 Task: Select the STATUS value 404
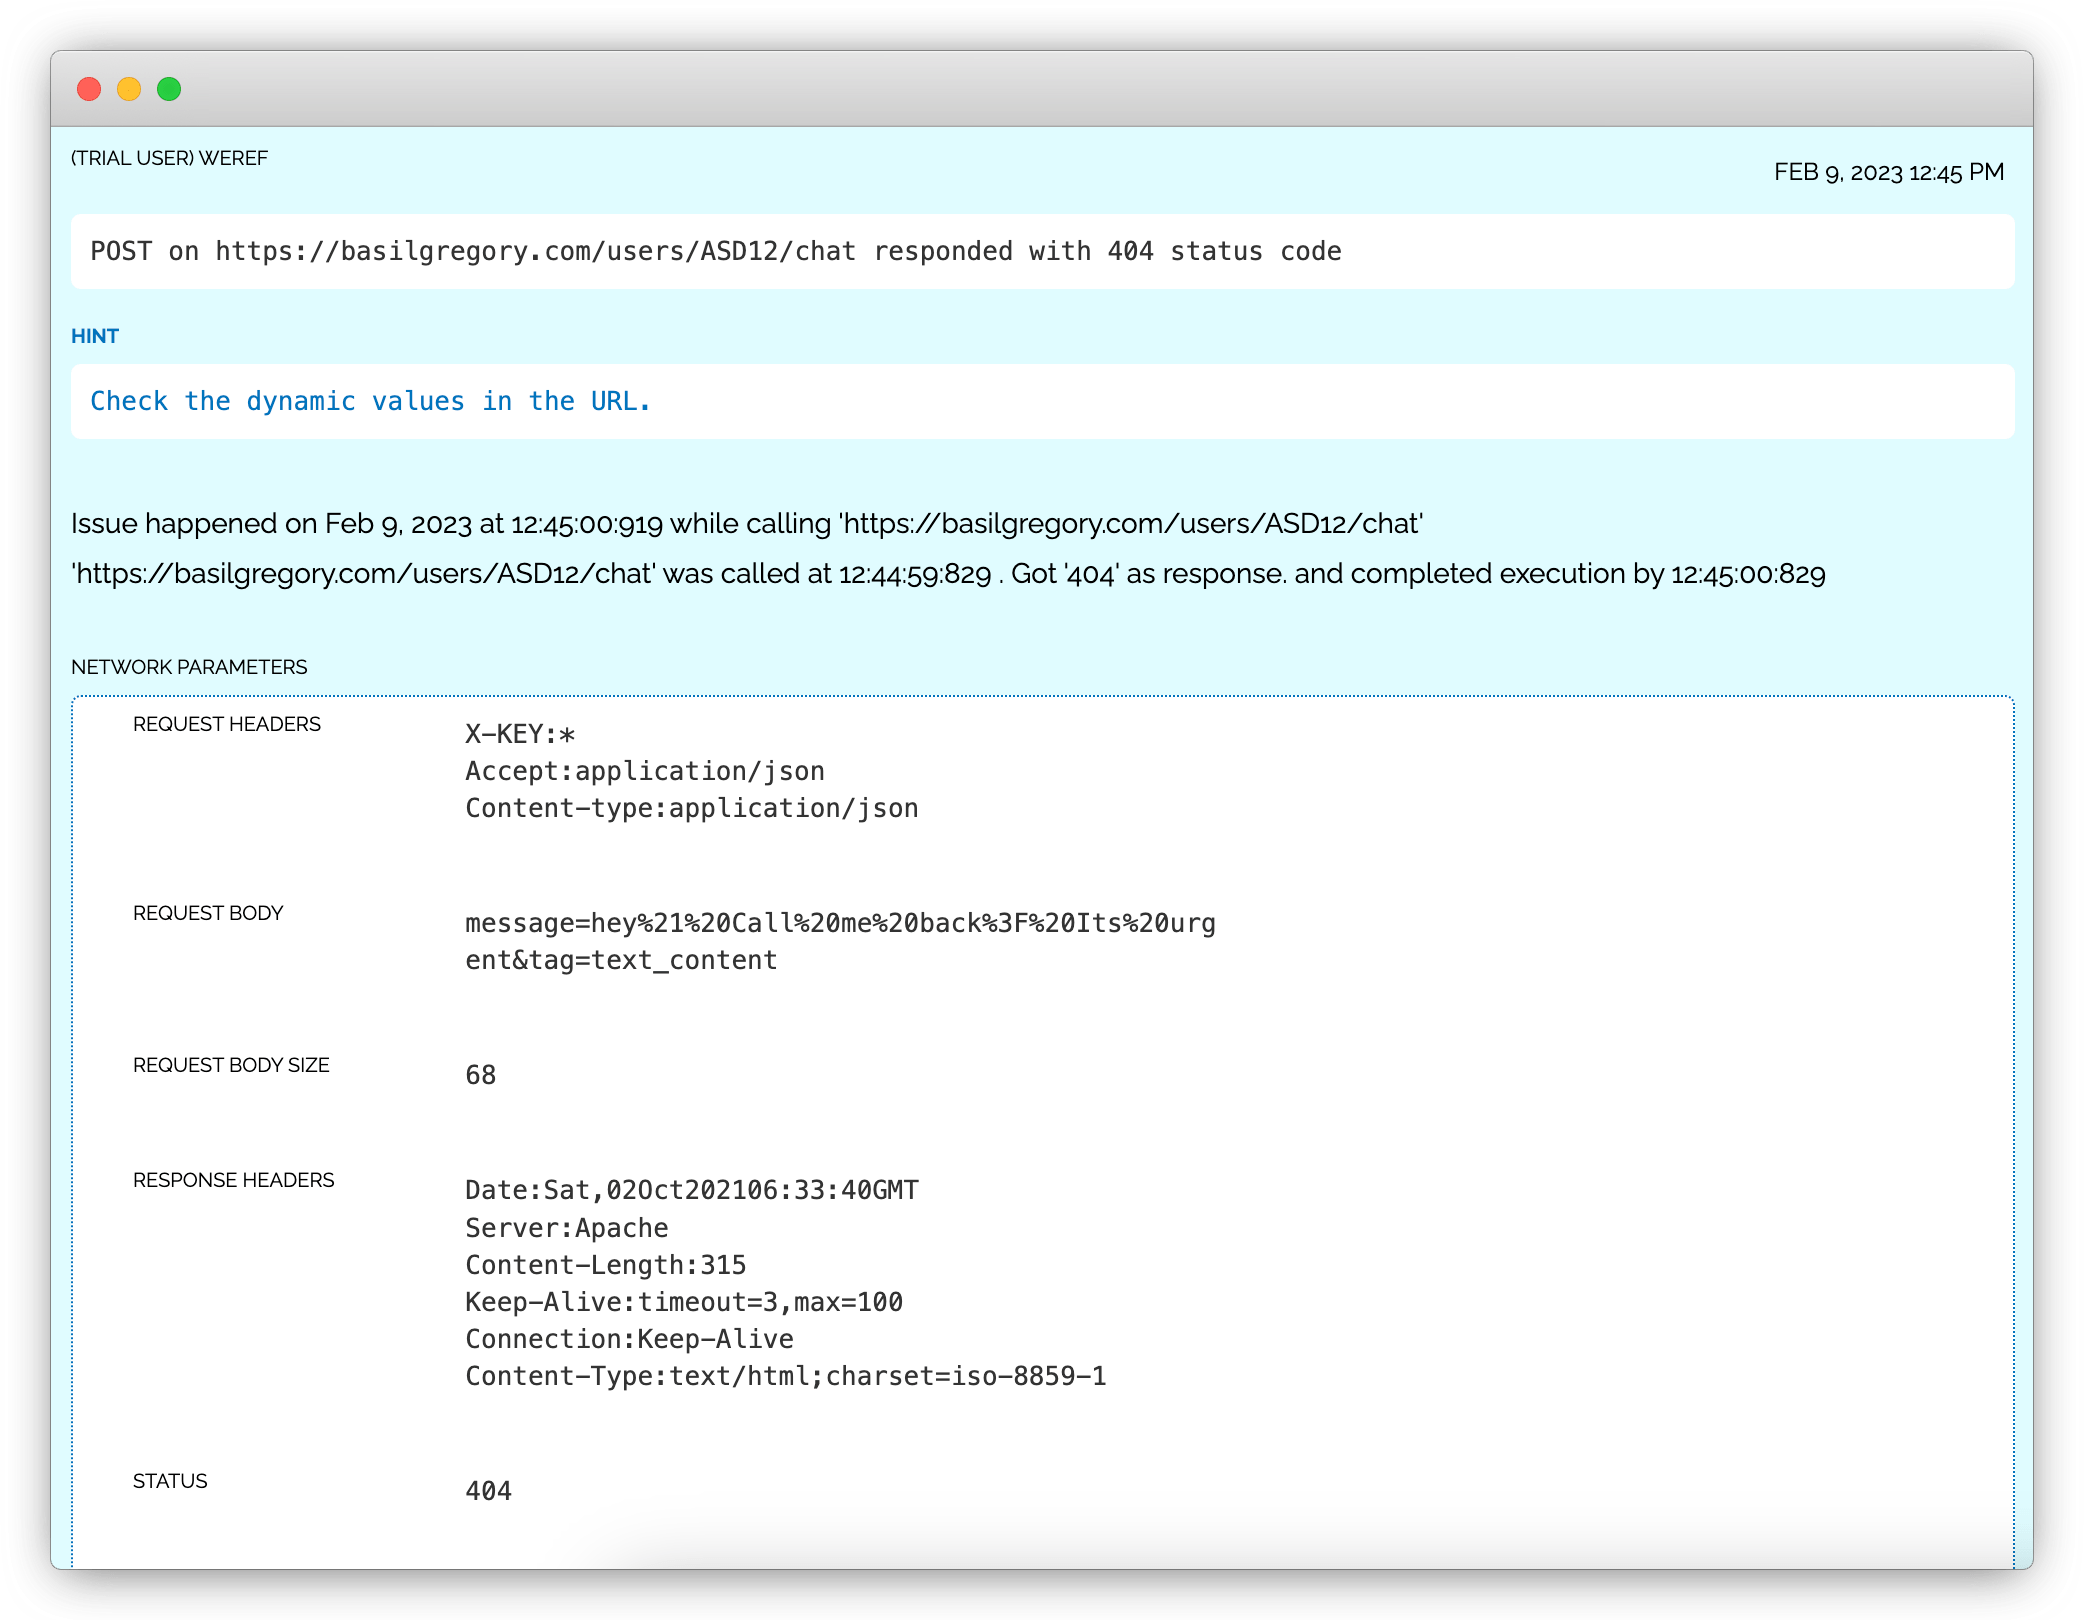[487, 1490]
